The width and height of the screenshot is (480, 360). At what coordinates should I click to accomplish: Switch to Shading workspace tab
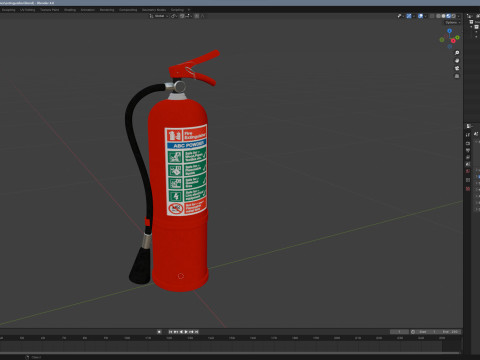(x=70, y=10)
